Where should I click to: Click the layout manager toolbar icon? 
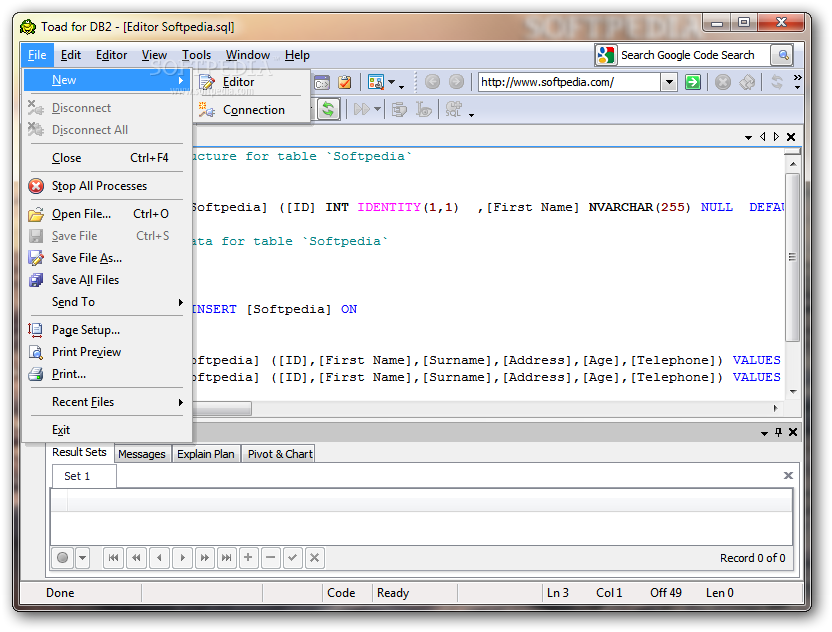tap(376, 82)
